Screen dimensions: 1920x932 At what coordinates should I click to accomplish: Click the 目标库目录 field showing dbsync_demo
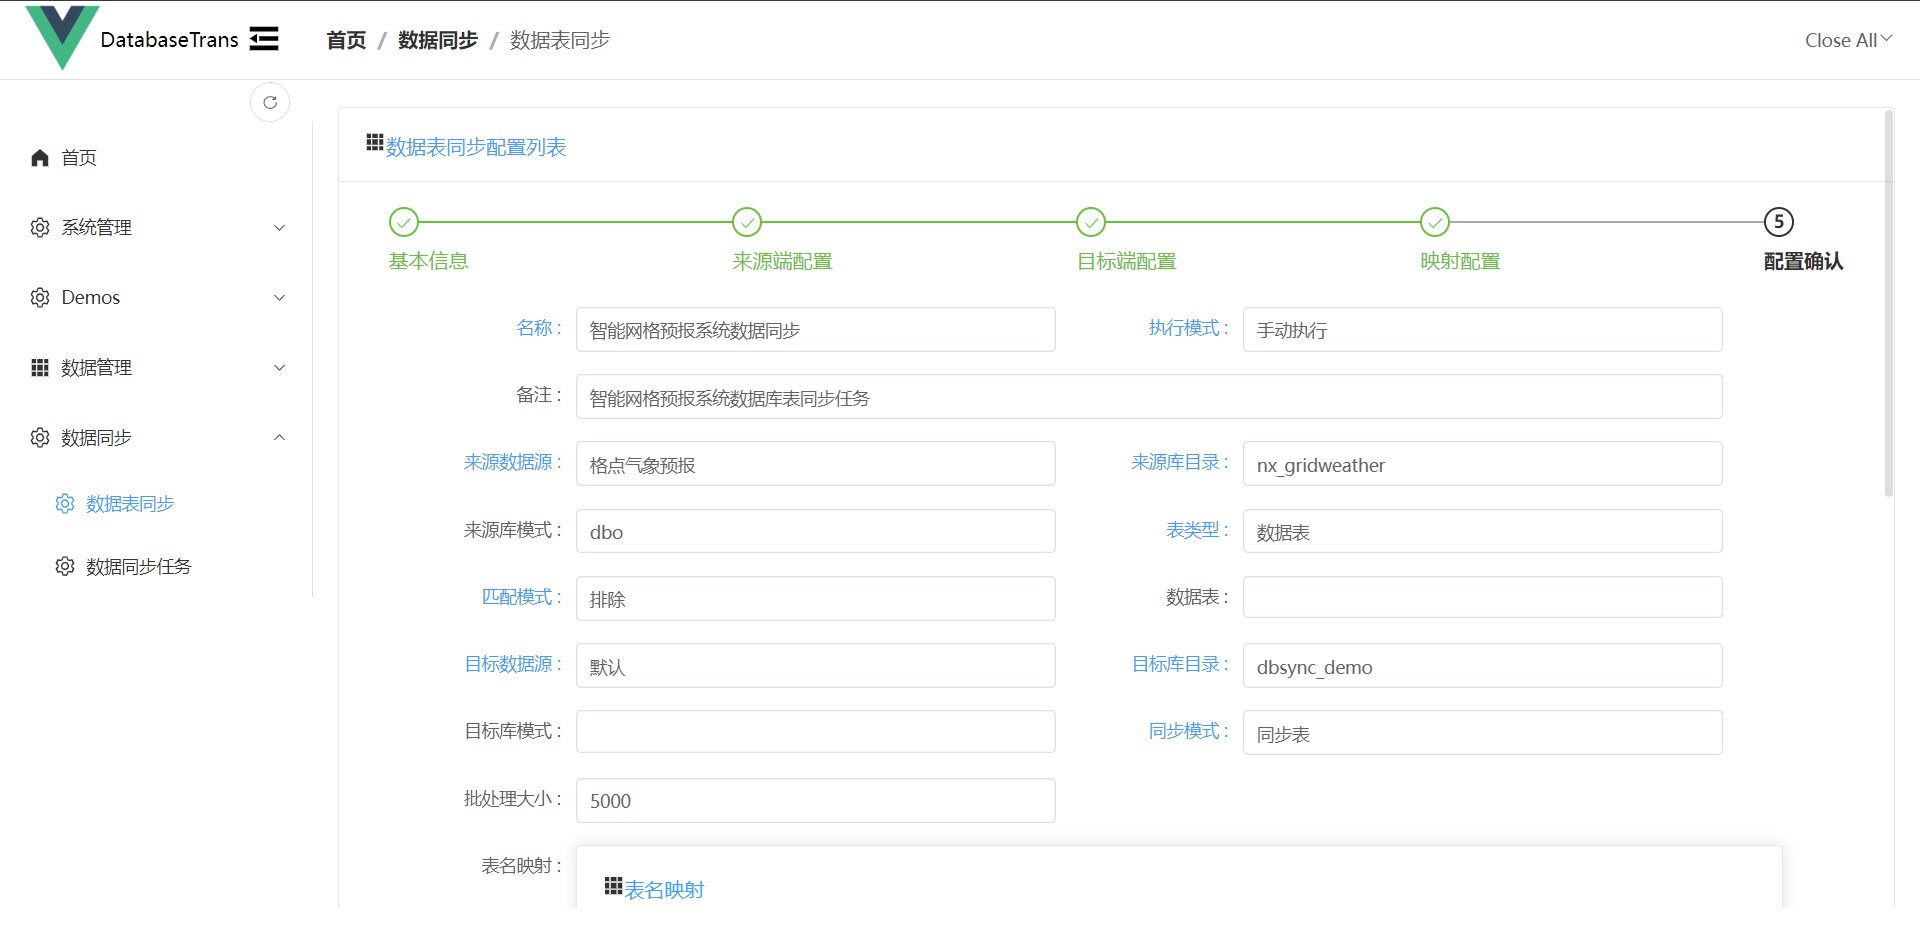[x=1483, y=666]
